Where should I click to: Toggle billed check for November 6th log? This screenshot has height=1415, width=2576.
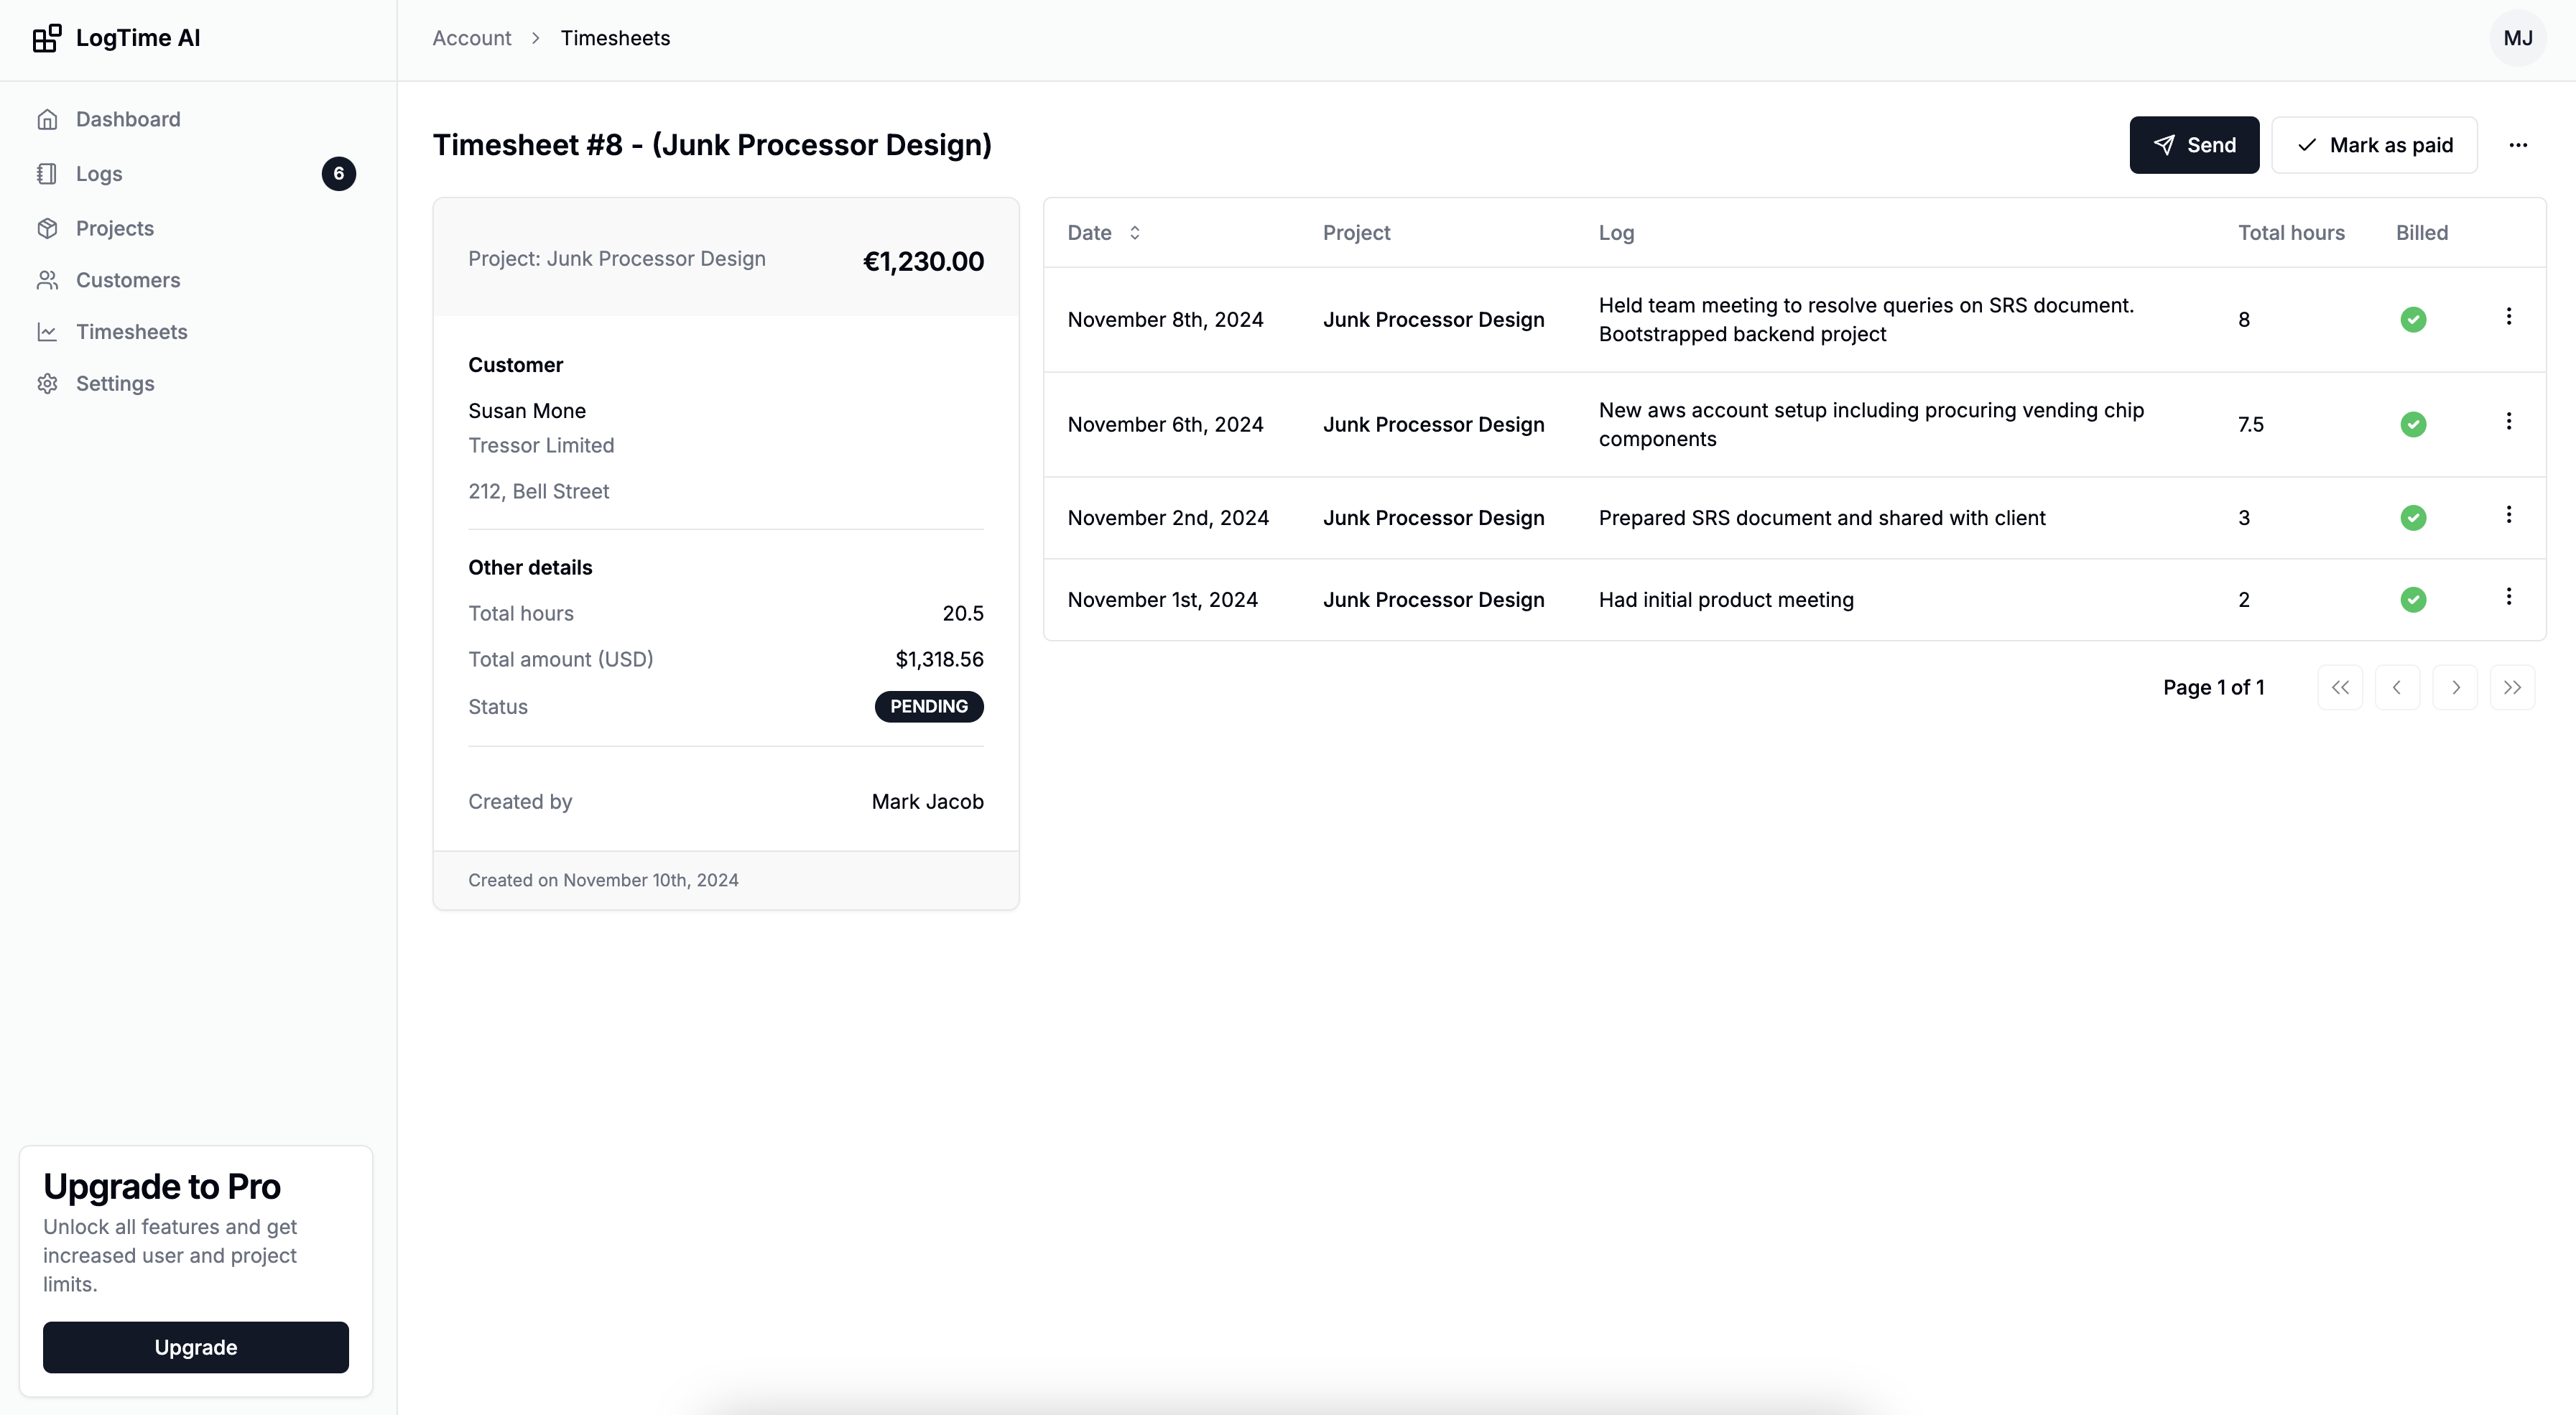coord(2412,425)
